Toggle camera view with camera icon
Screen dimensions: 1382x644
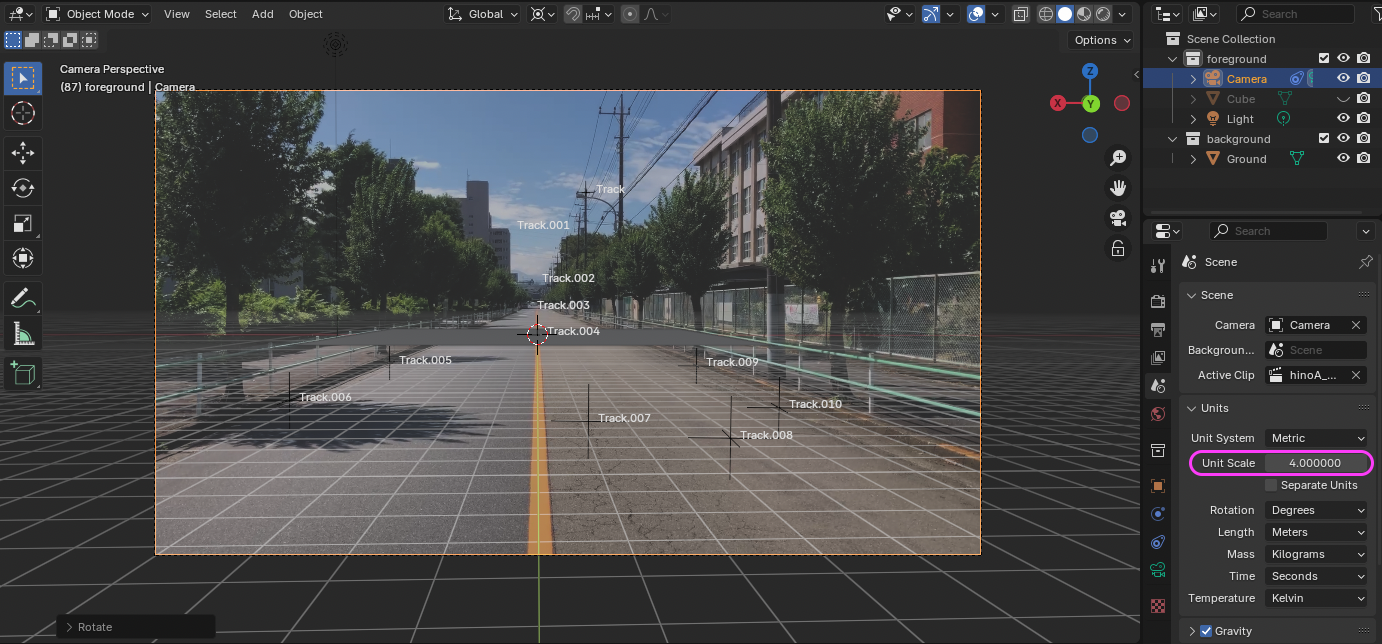pyautogui.click(x=1118, y=218)
